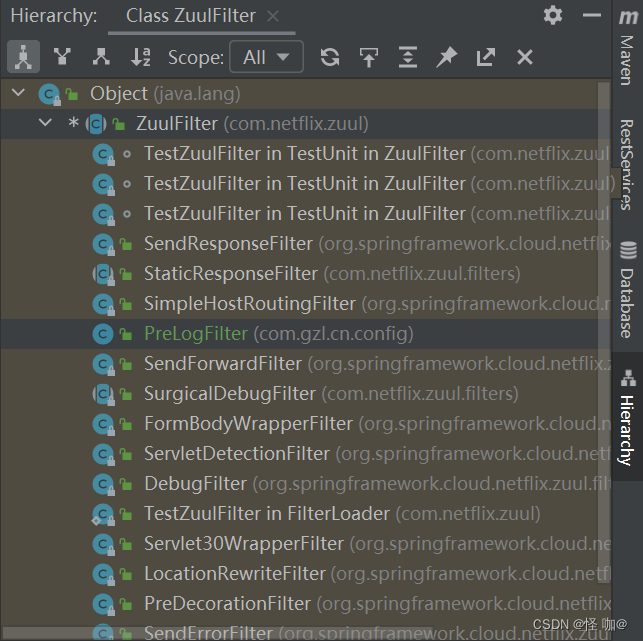The image size is (643, 641).
Task: Close the hierarchy toolbar X button
Action: coord(524,57)
